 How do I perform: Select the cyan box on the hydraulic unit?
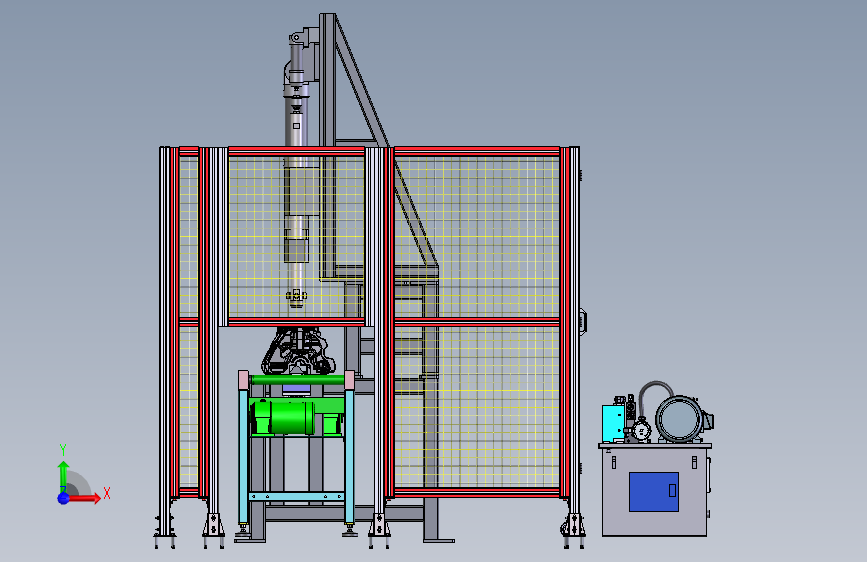pyautogui.click(x=613, y=423)
